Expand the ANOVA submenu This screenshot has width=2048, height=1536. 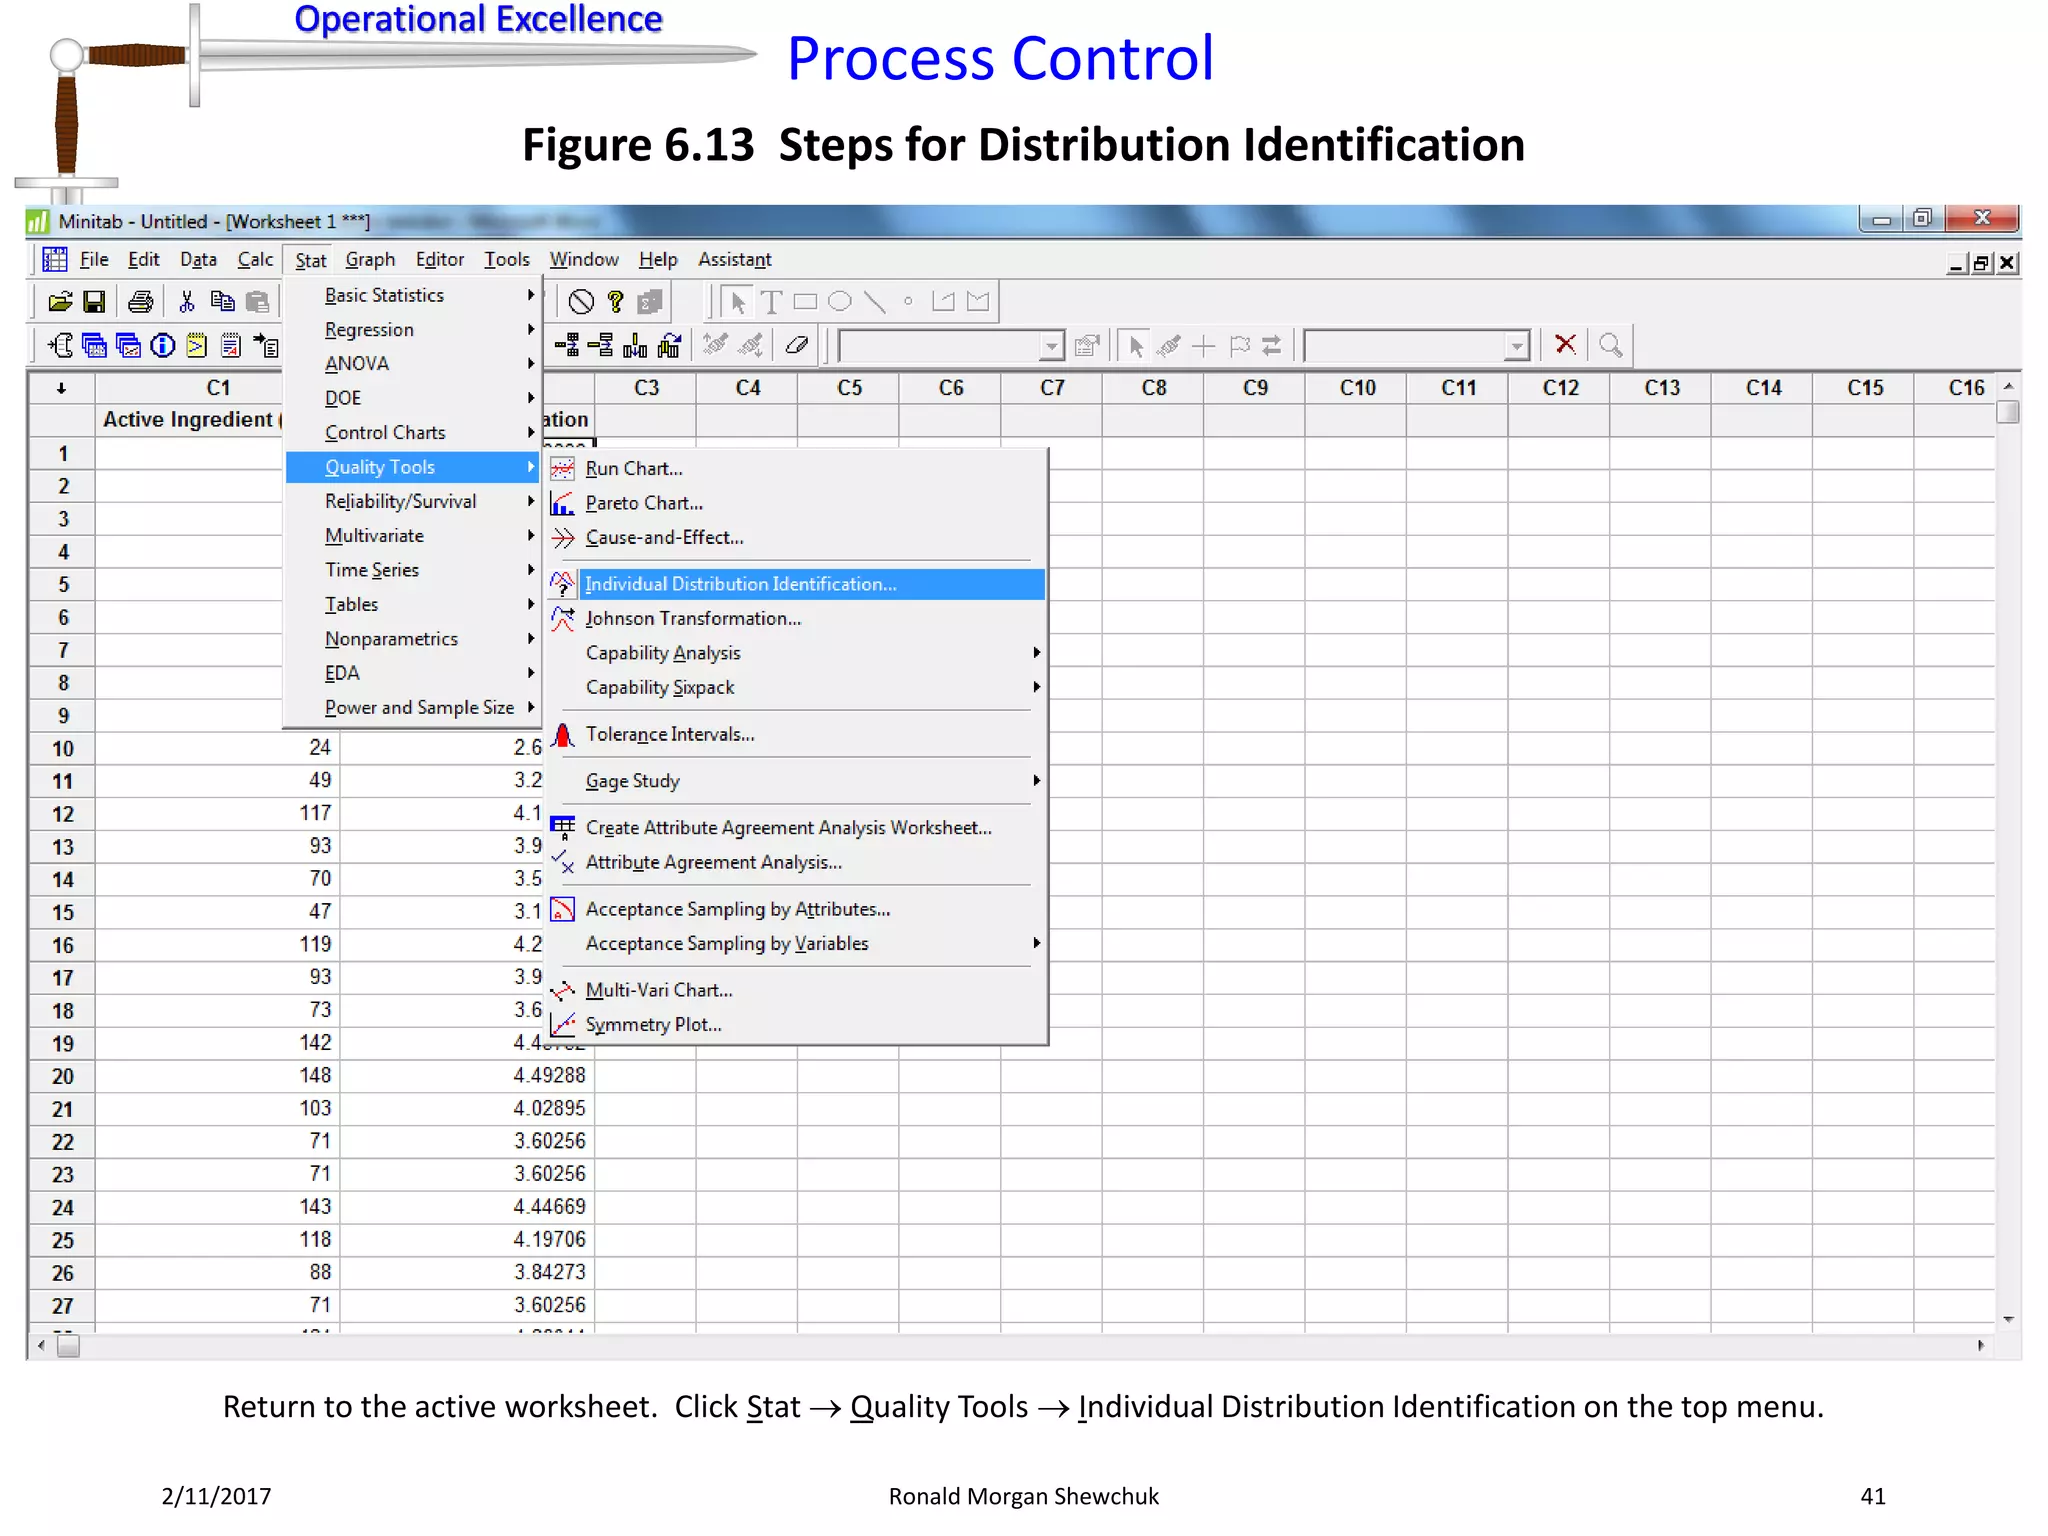click(x=413, y=364)
